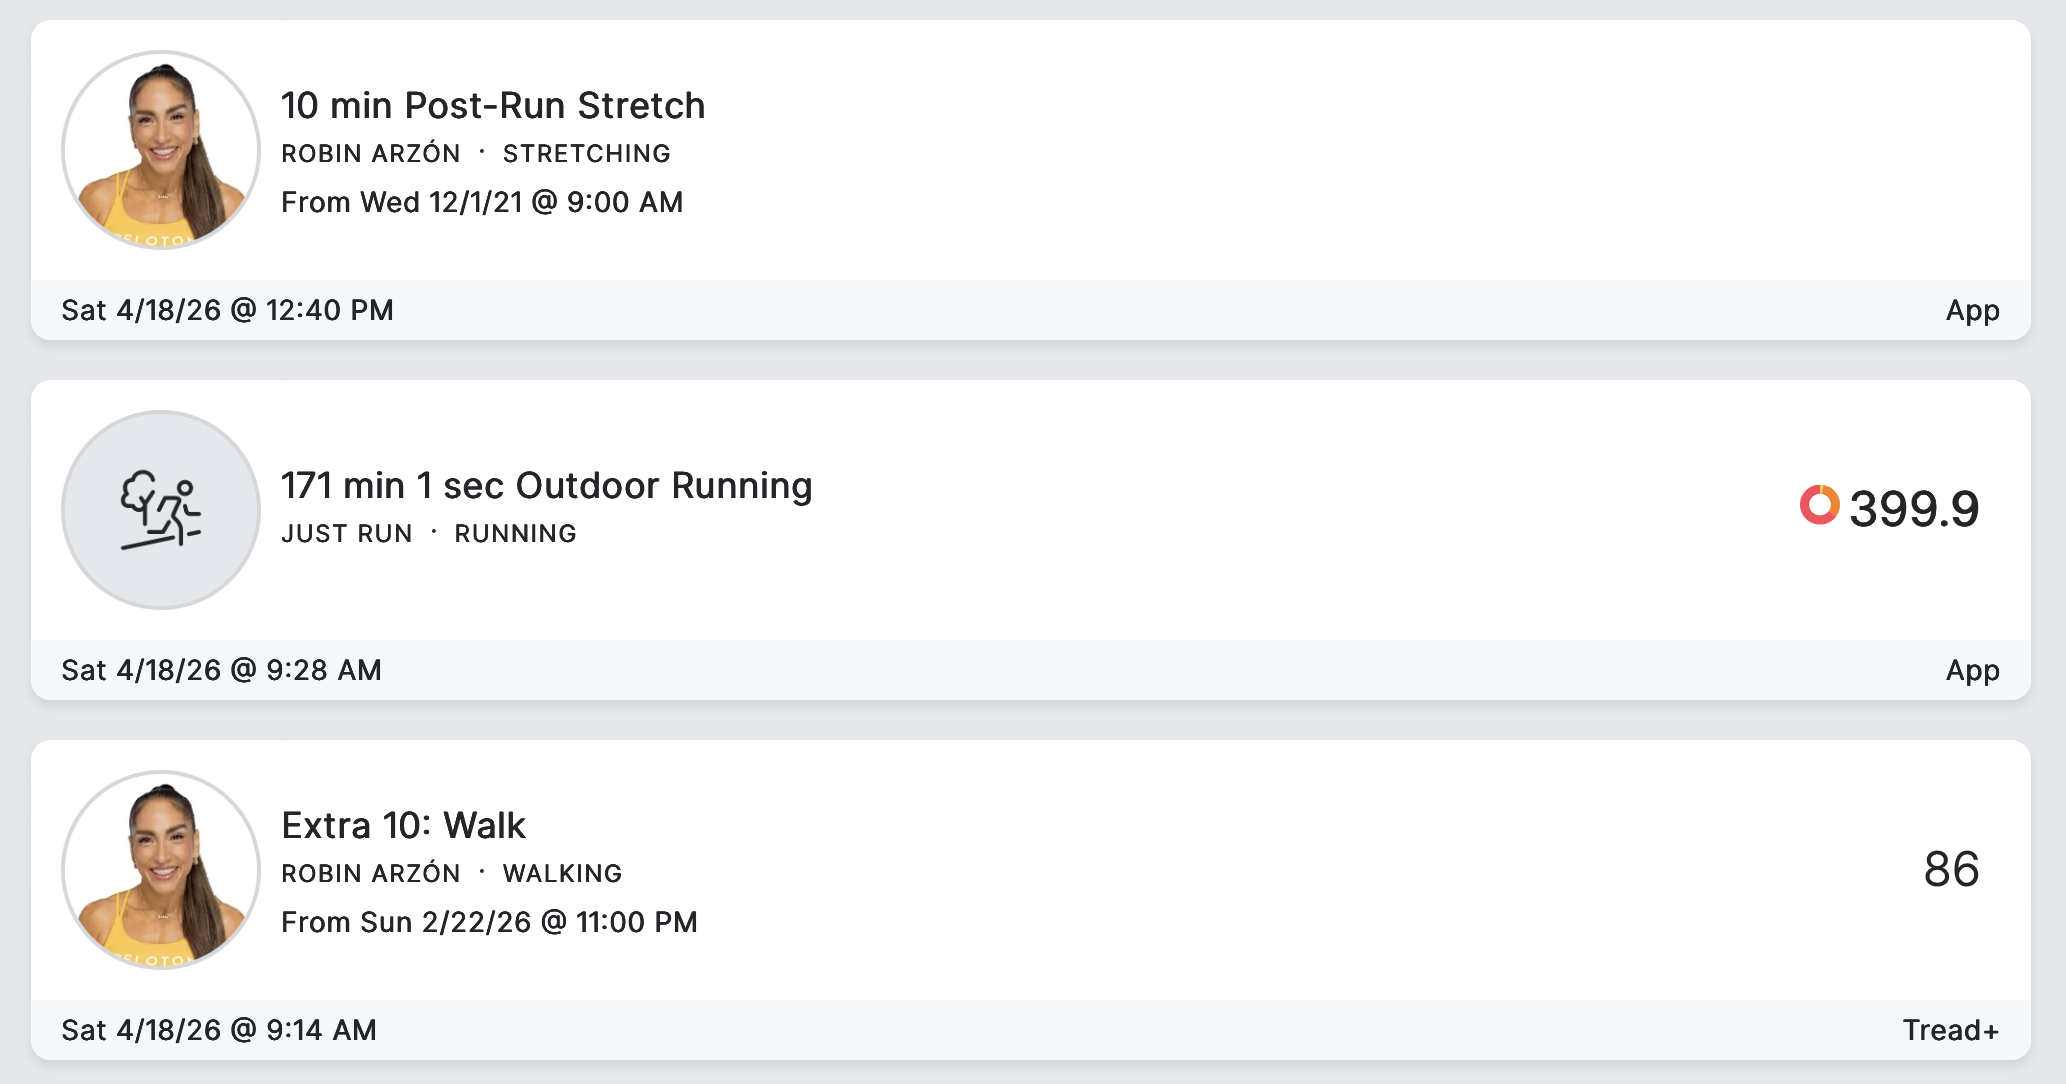Click the JUST RUN label
Viewport: 2066px width, 1084px height.
[x=346, y=534]
